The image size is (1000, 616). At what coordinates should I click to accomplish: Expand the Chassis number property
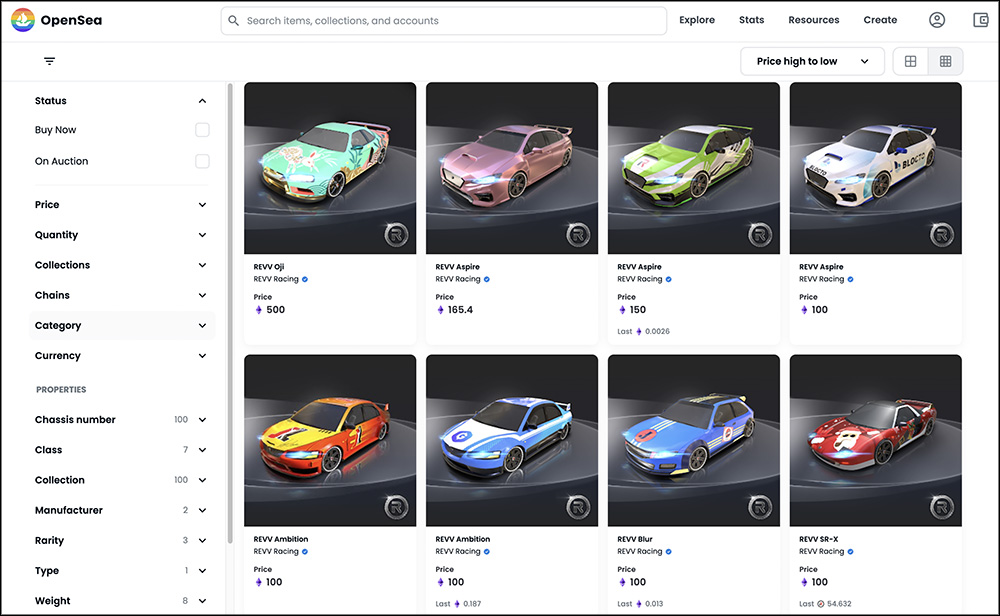pyautogui.click(x=121, y=420)
